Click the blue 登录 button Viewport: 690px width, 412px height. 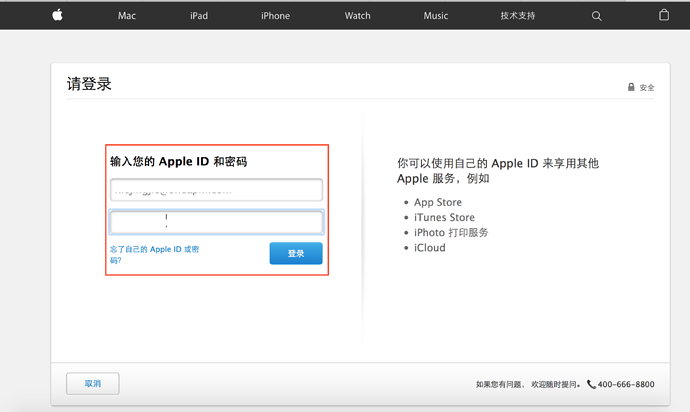(x=296, y=253)
